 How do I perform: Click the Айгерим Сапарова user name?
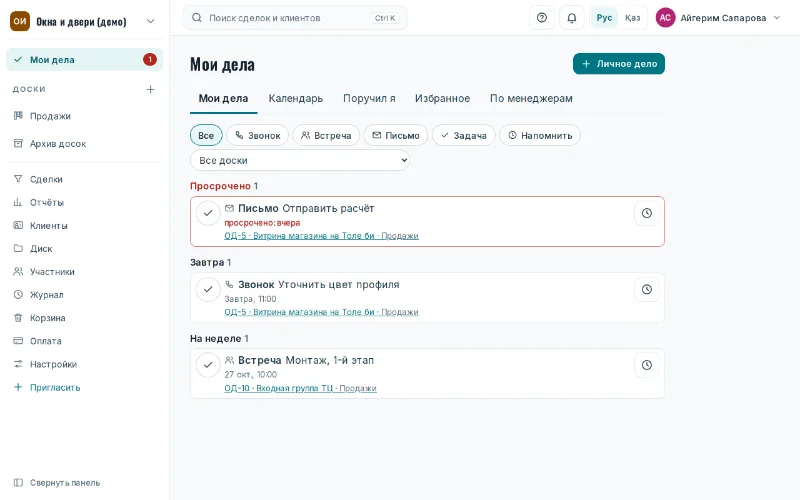tap(723, 18)
